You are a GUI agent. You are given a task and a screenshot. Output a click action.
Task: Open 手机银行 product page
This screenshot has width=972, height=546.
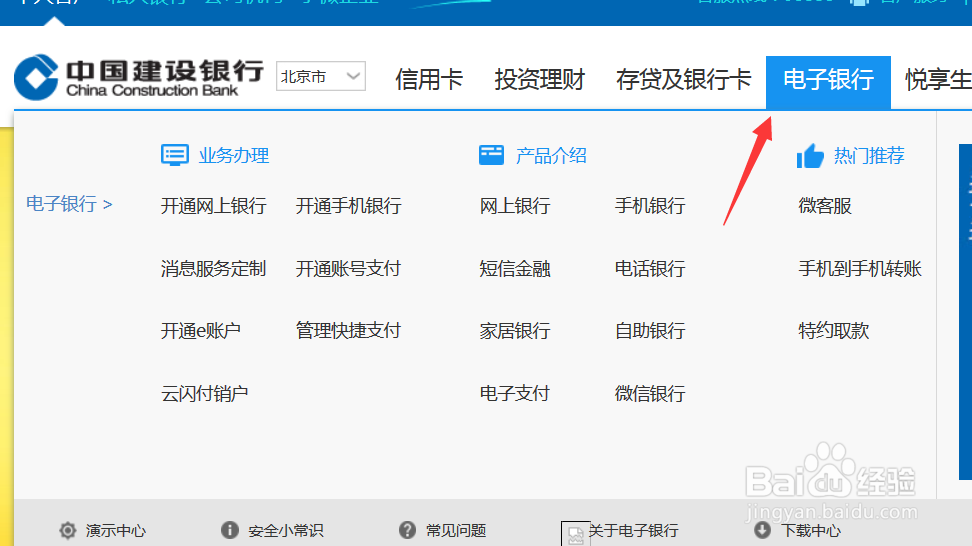[x=650, y=206]
